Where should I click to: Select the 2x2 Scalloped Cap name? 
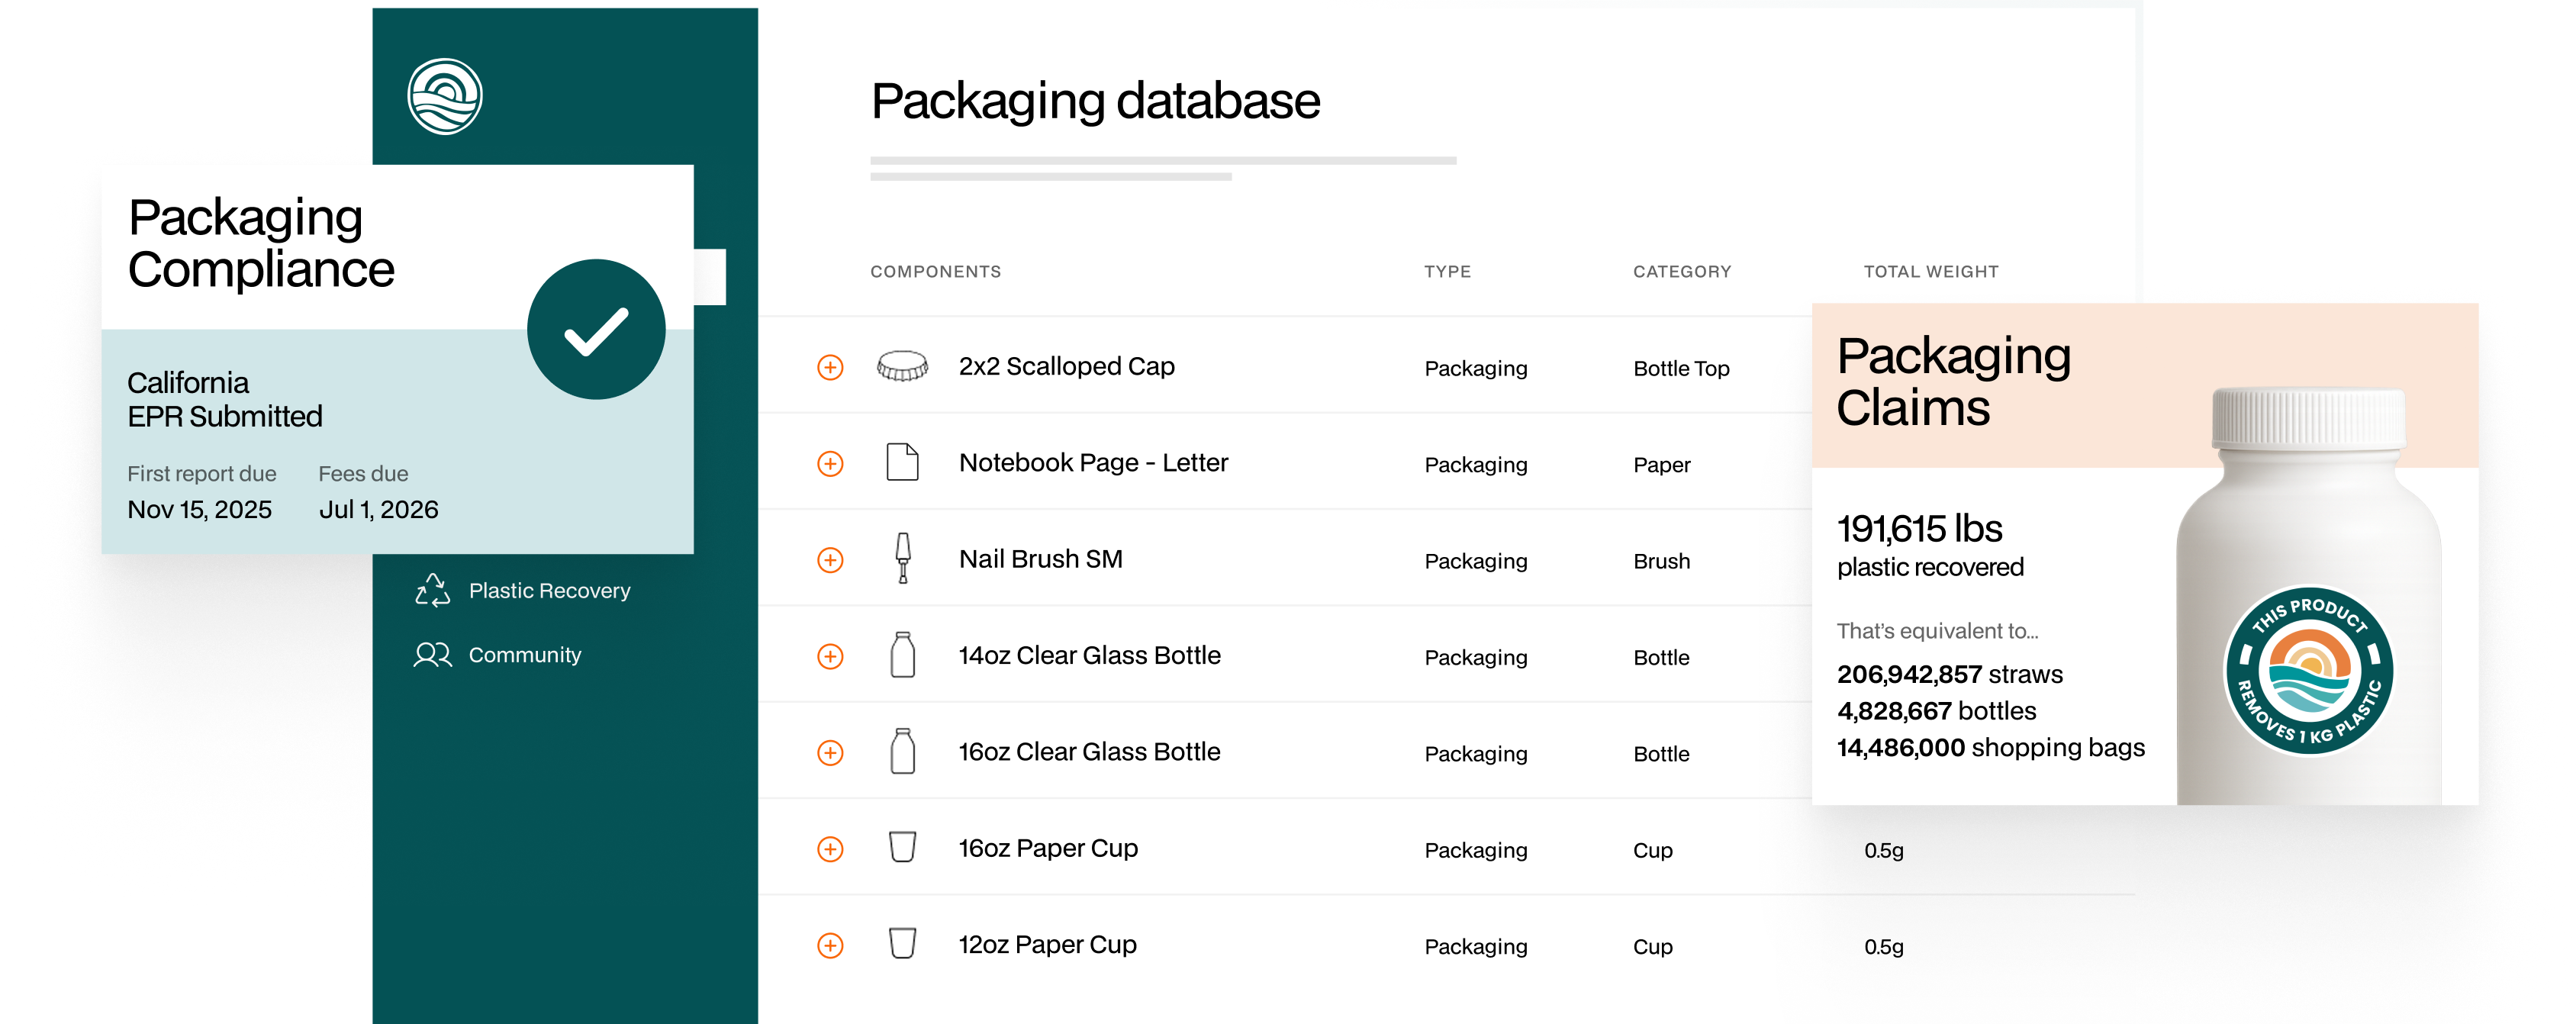(x=1066, y=366)
